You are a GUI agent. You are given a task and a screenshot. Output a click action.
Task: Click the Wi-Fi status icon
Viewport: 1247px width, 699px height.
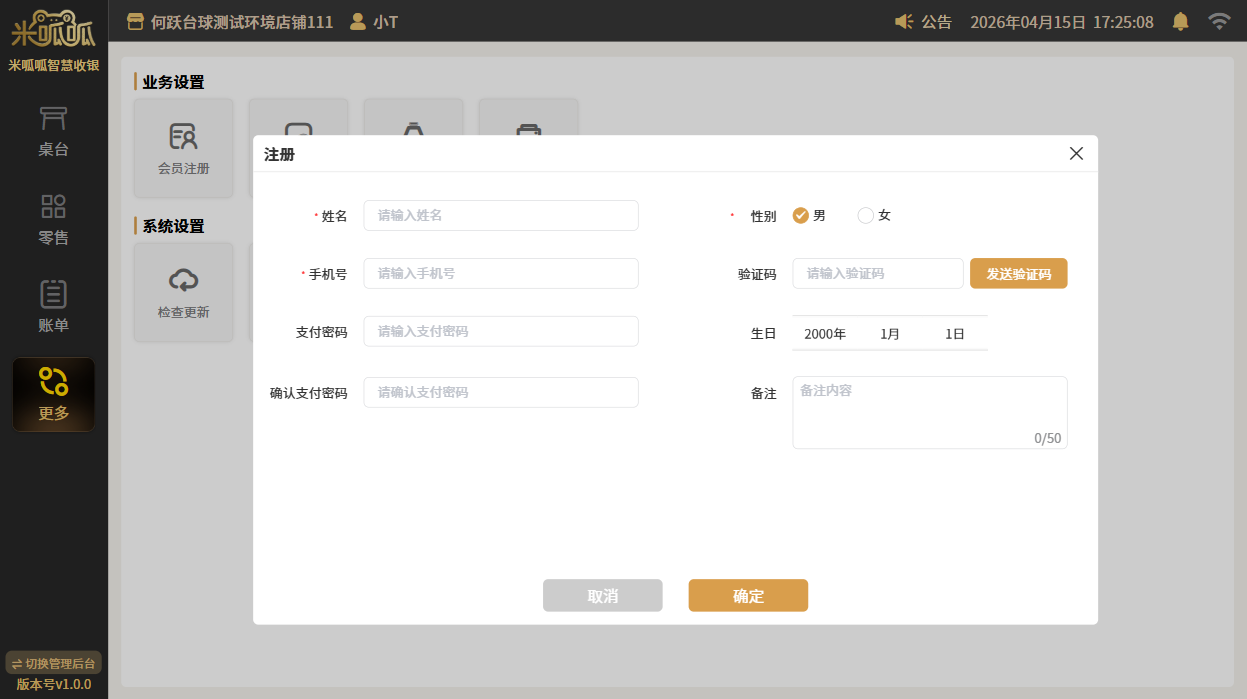tap(1218, 21)
